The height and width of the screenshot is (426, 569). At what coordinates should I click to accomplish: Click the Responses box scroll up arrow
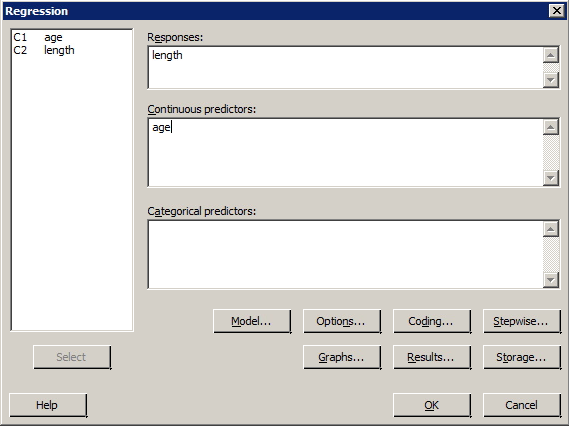point(550,55)
